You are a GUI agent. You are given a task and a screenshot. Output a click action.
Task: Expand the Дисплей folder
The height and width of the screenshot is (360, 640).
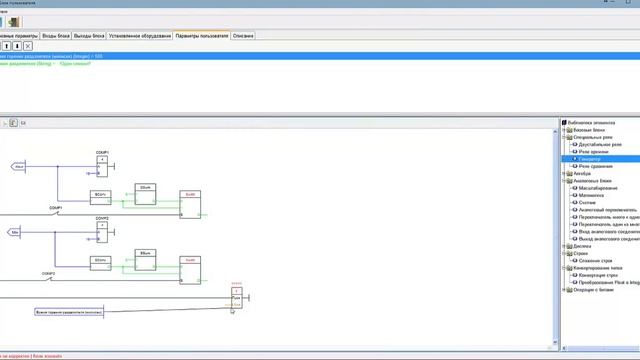[x=564, y=246]
